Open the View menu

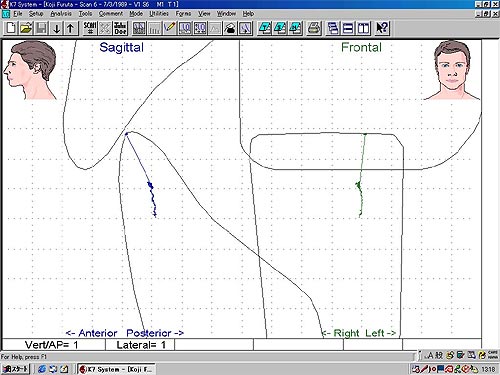204,14
